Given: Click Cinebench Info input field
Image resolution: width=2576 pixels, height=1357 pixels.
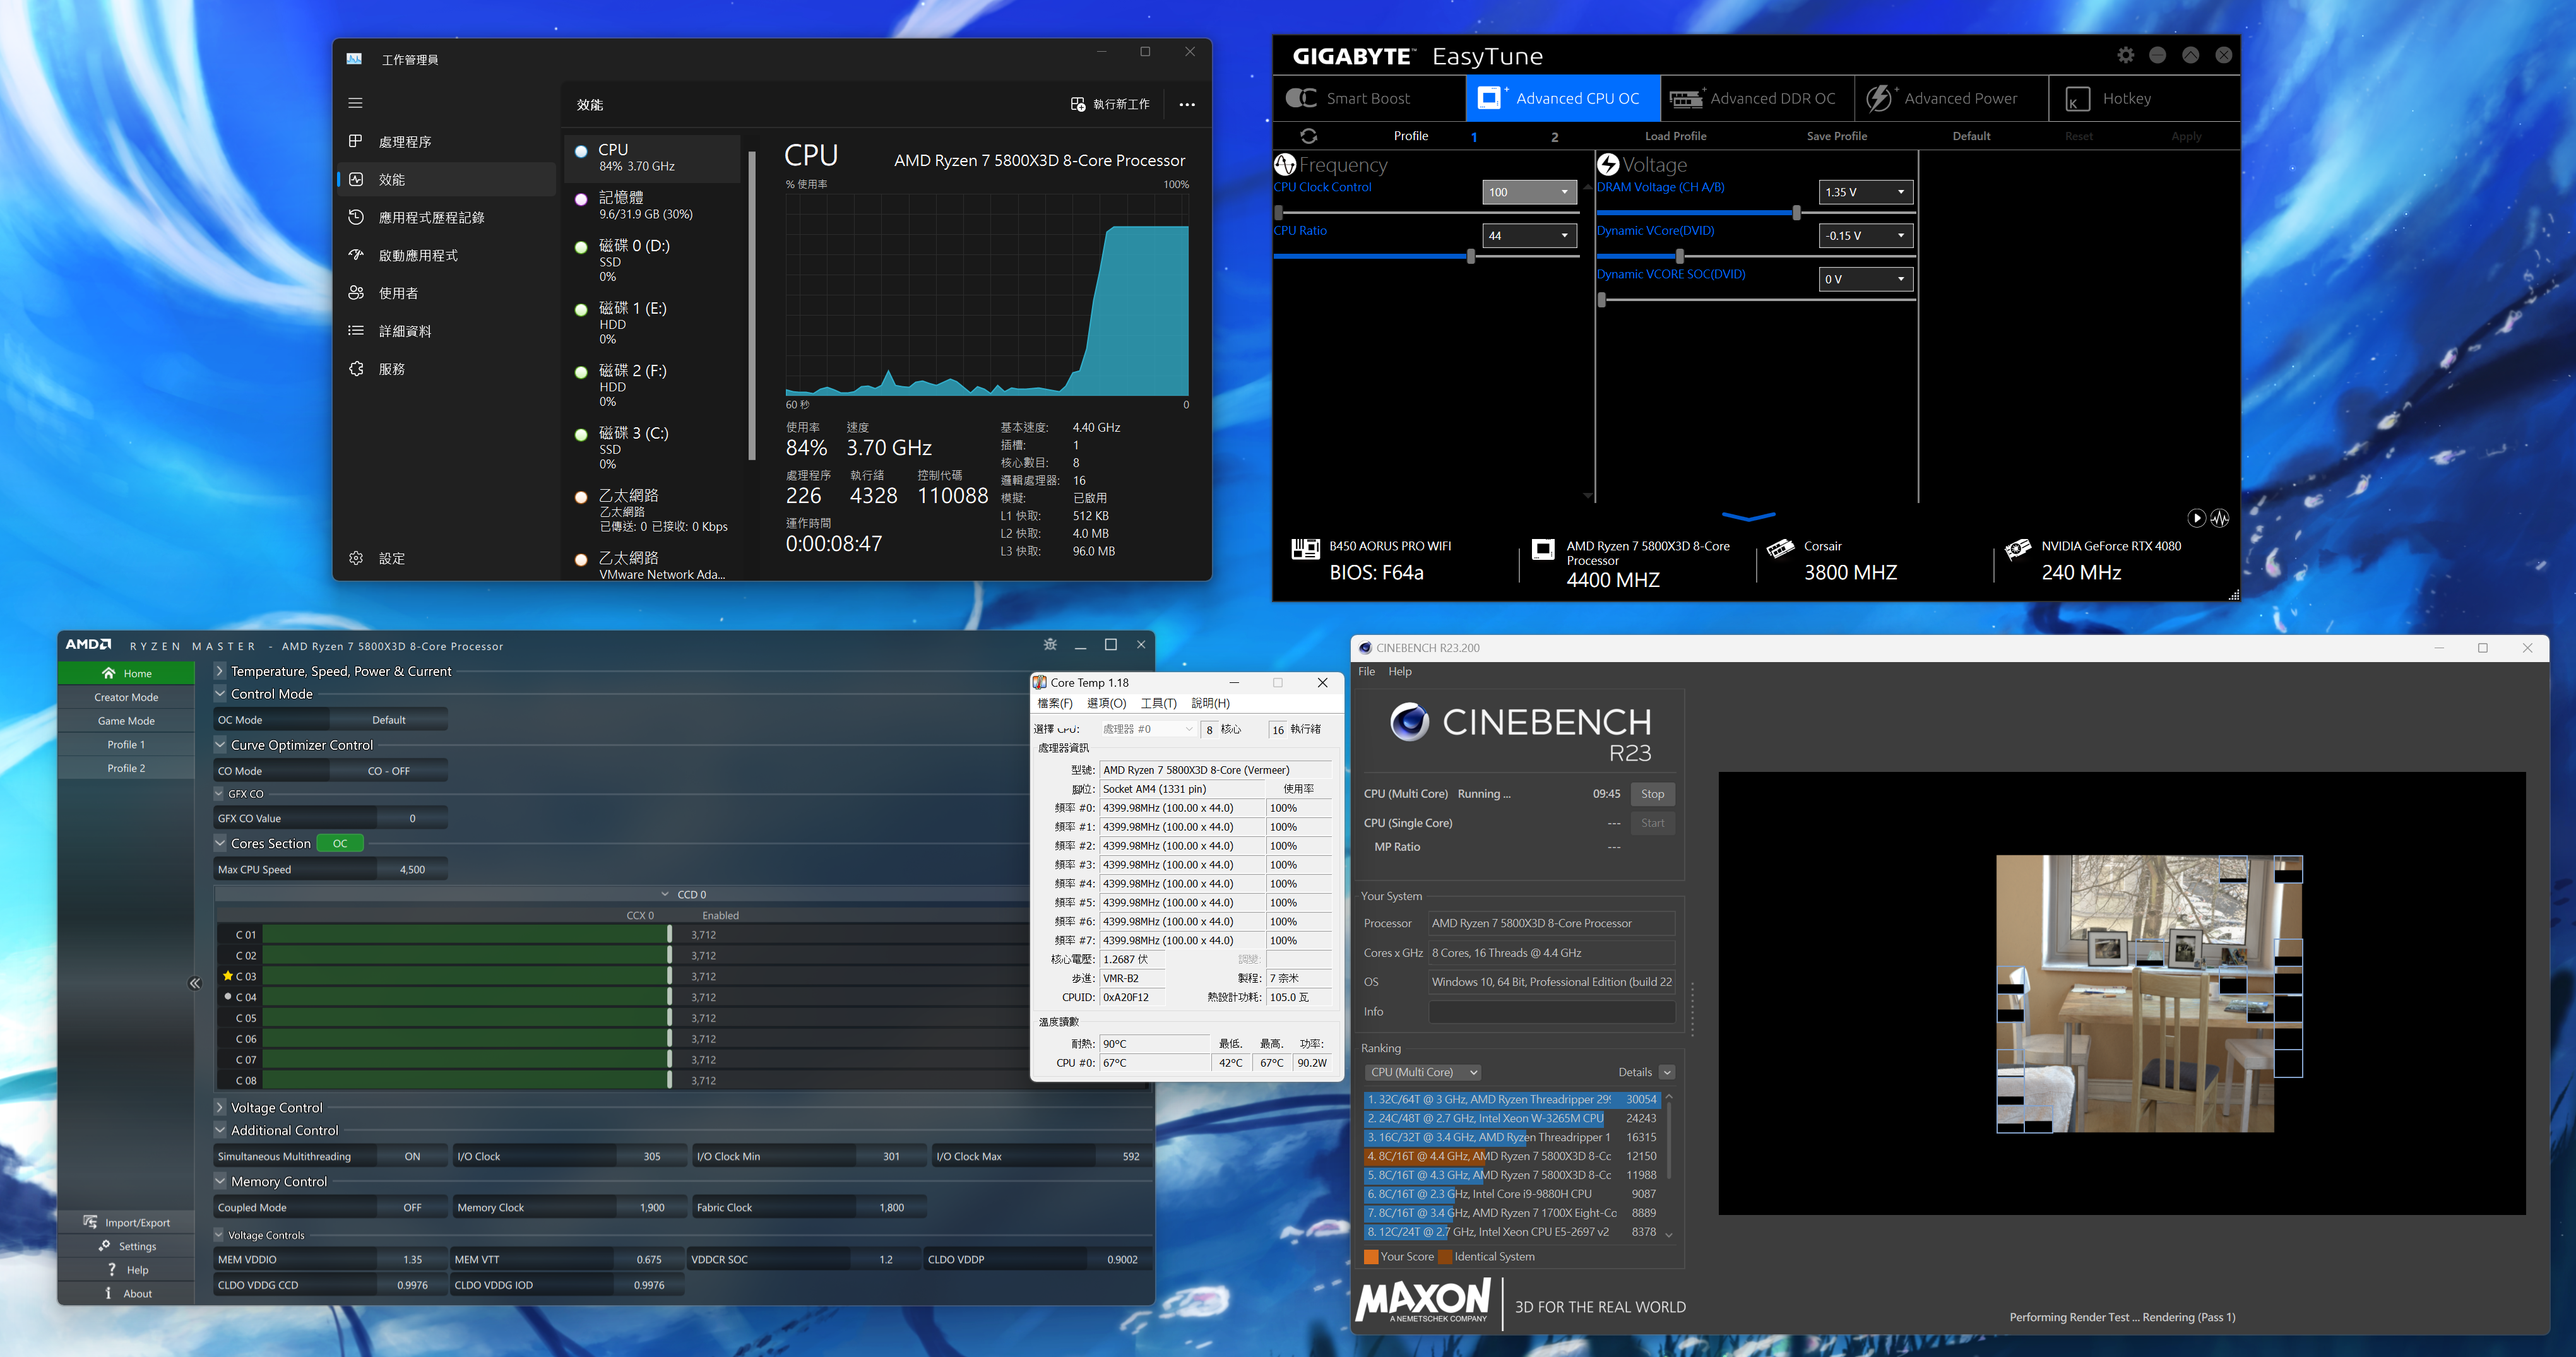Looking at the screenshot, I should [x=1551, y=1012].
